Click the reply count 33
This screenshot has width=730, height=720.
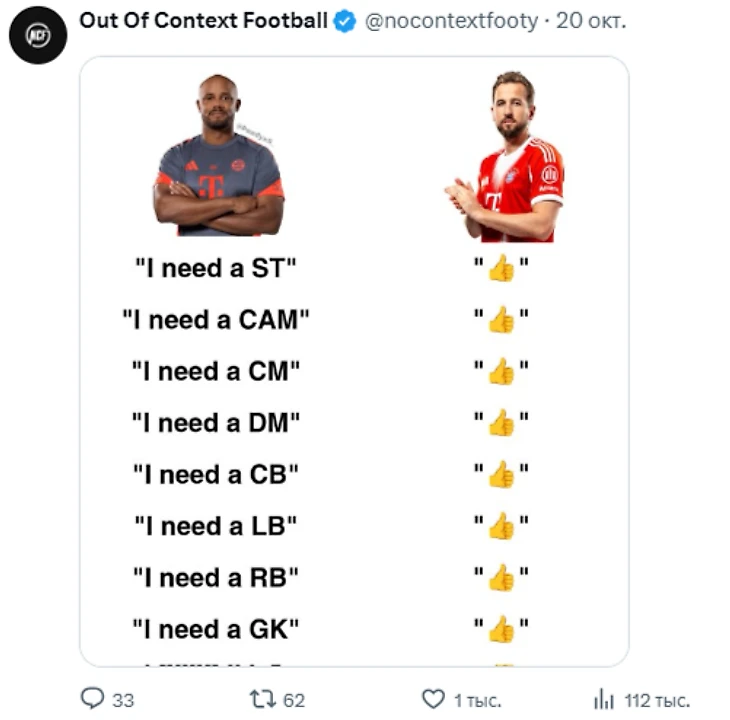pyautogui.click(x=122, y=700)
